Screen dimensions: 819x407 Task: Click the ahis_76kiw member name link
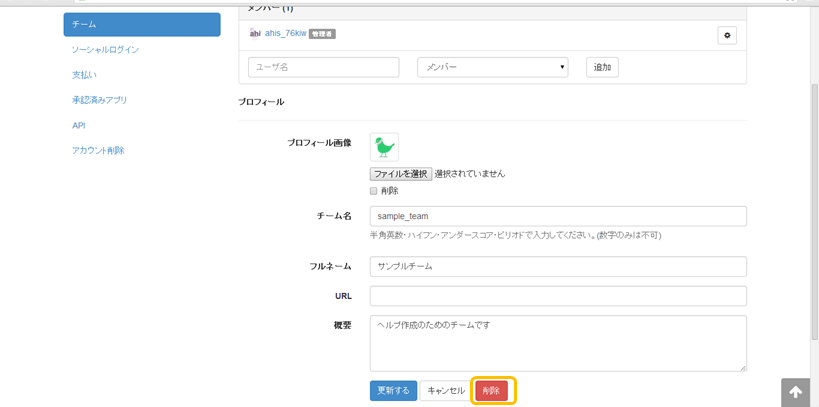(x=285, y=33)
